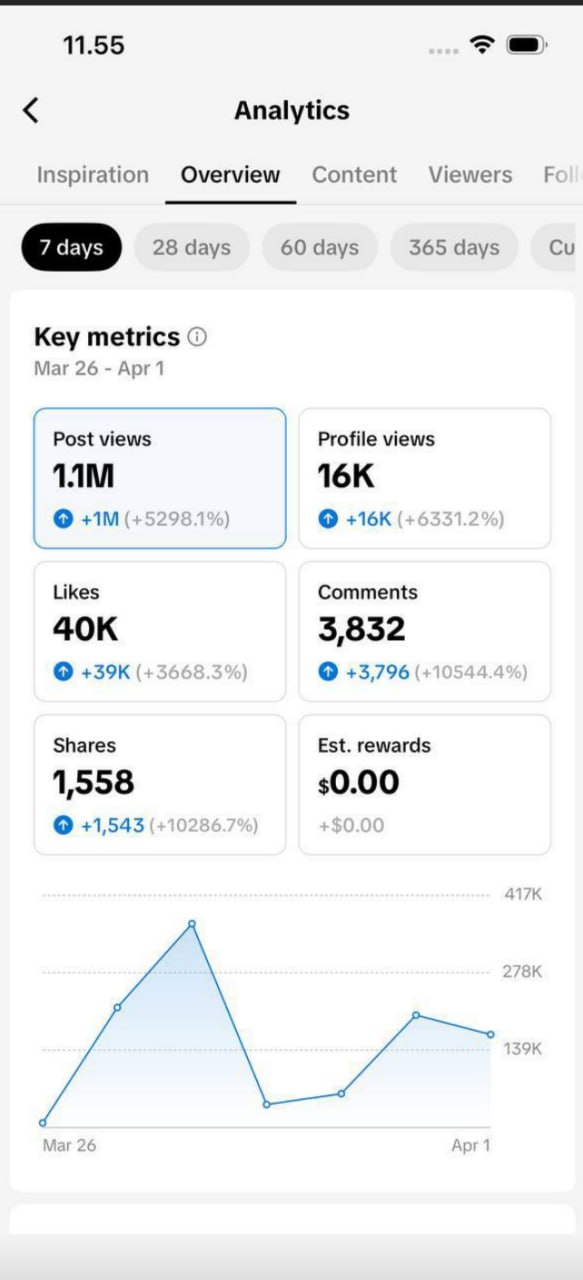
Task: Tap the back arrow icon
Action: coord(31,110)
